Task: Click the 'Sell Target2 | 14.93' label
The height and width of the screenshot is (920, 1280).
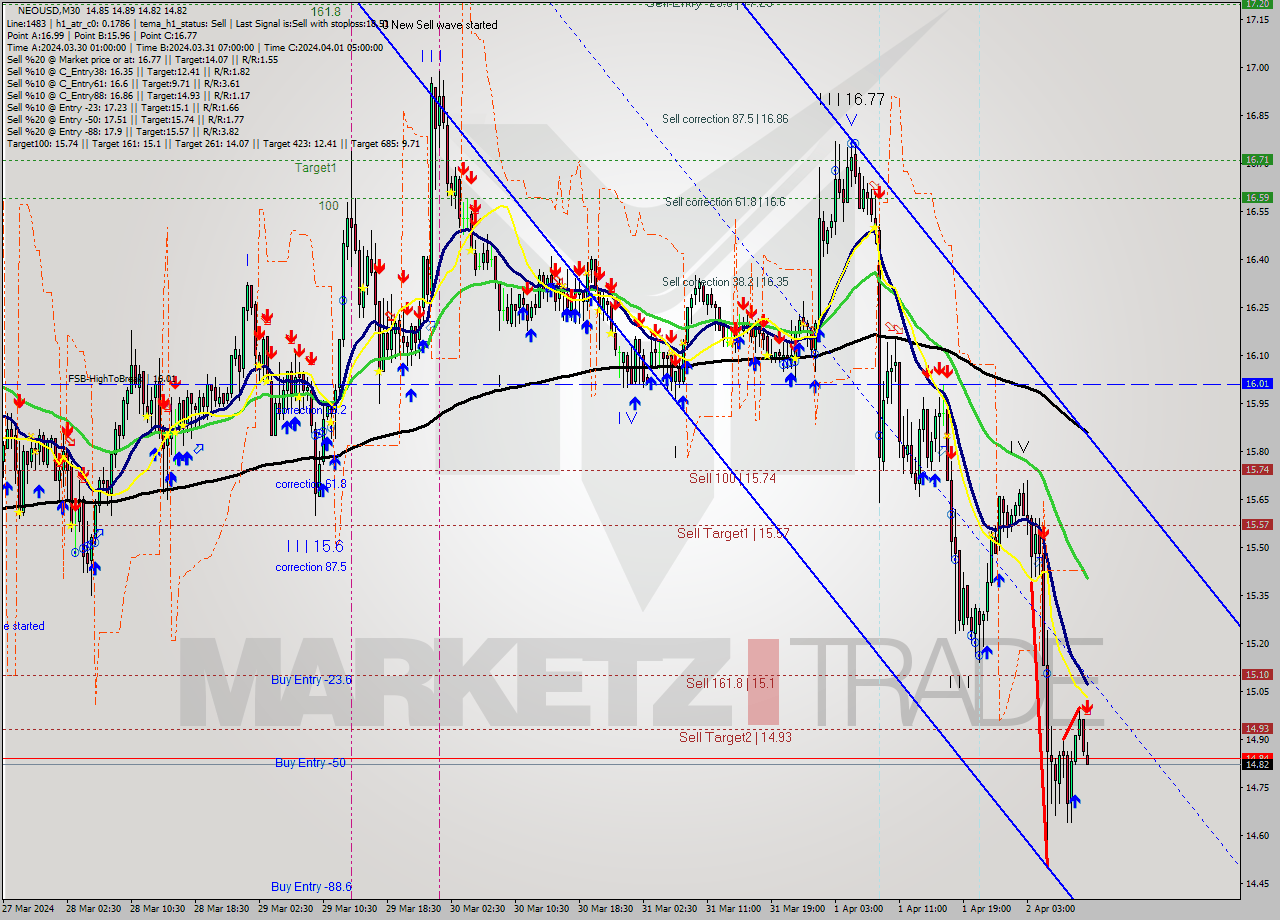Action: (735, 737)
